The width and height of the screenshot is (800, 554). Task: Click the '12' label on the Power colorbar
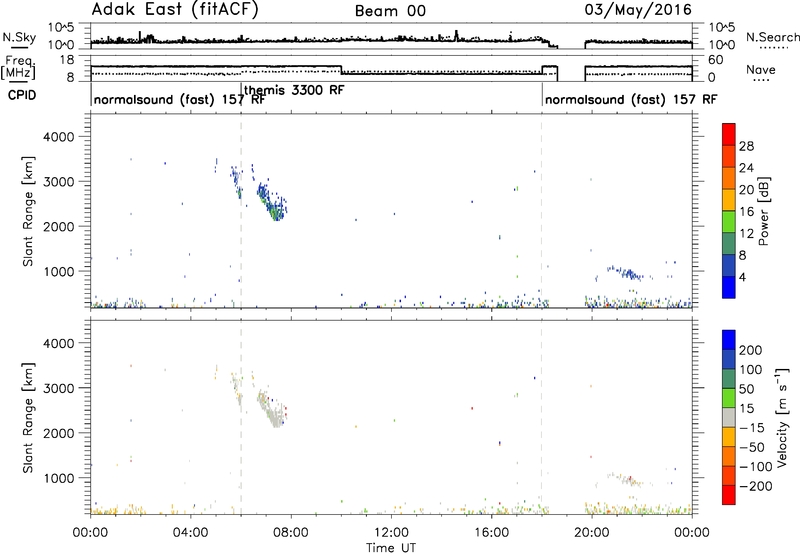[x=746, y=234]
